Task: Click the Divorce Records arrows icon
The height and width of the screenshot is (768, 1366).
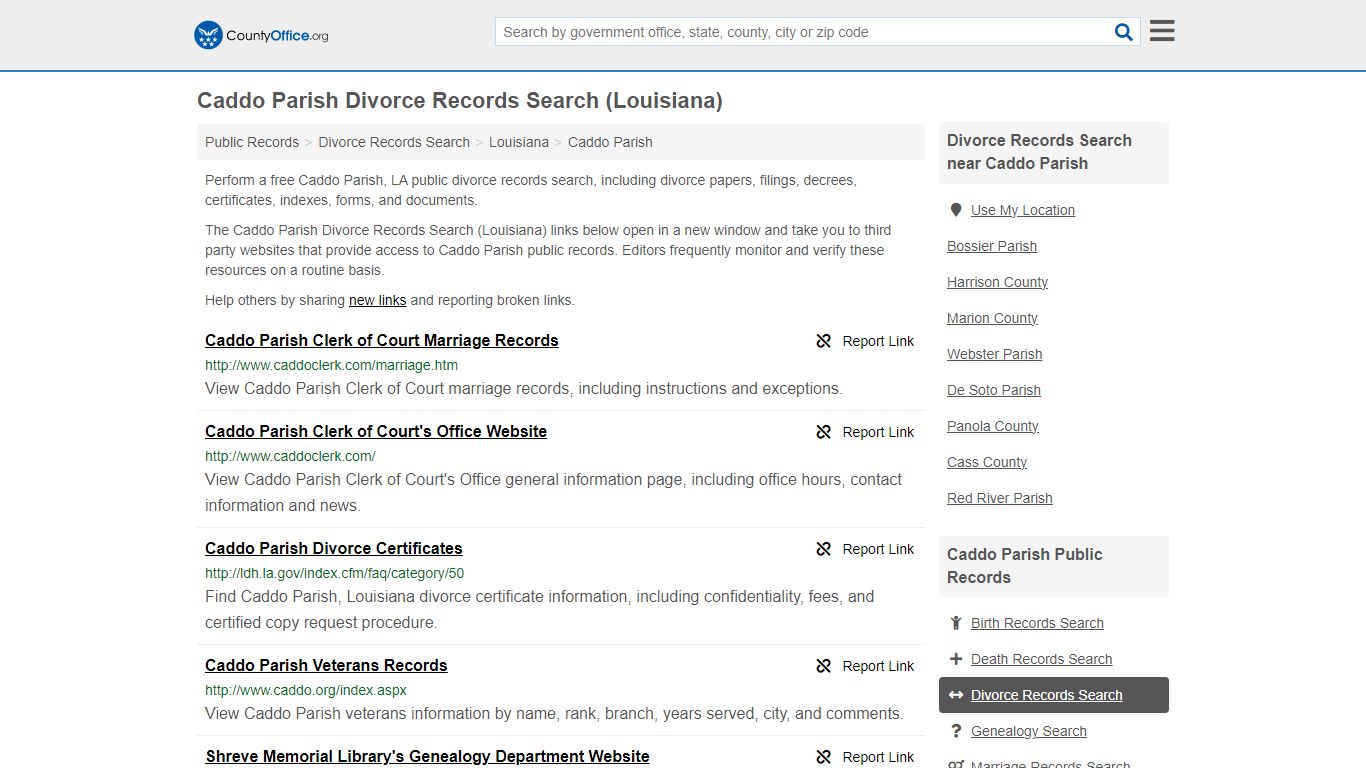Action: [956, 695]
